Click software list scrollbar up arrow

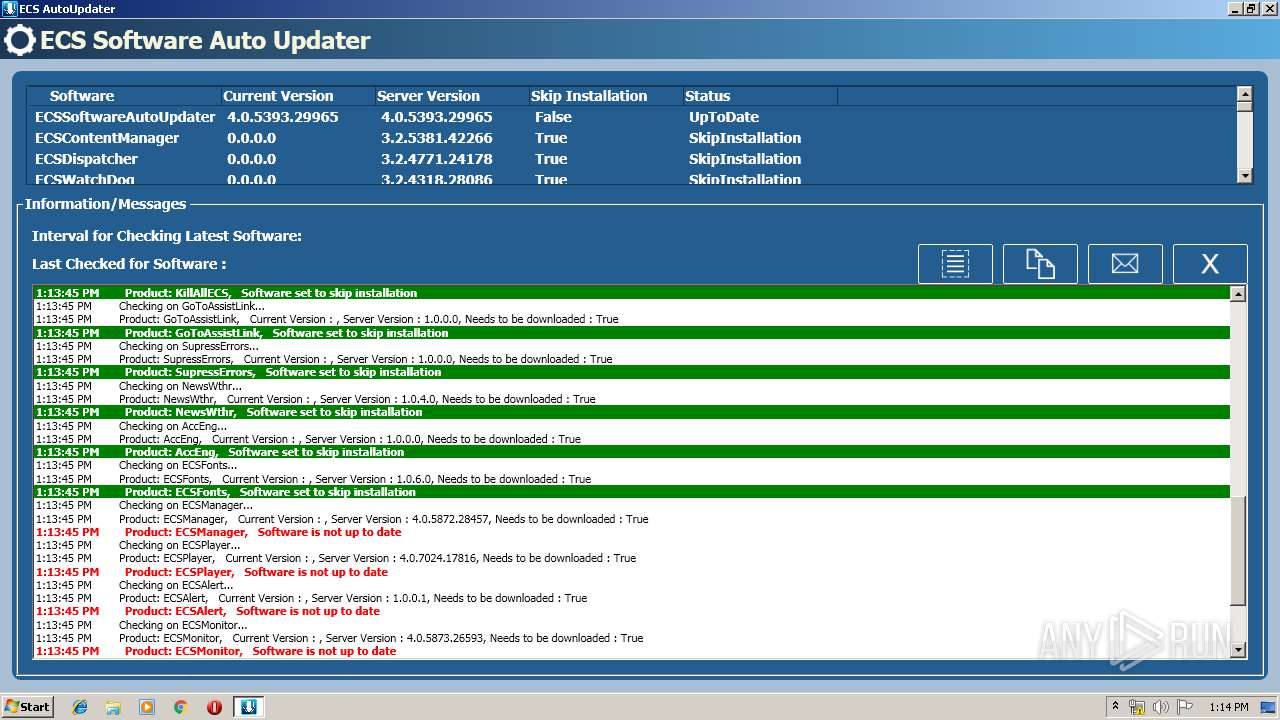click(1244, 95)
